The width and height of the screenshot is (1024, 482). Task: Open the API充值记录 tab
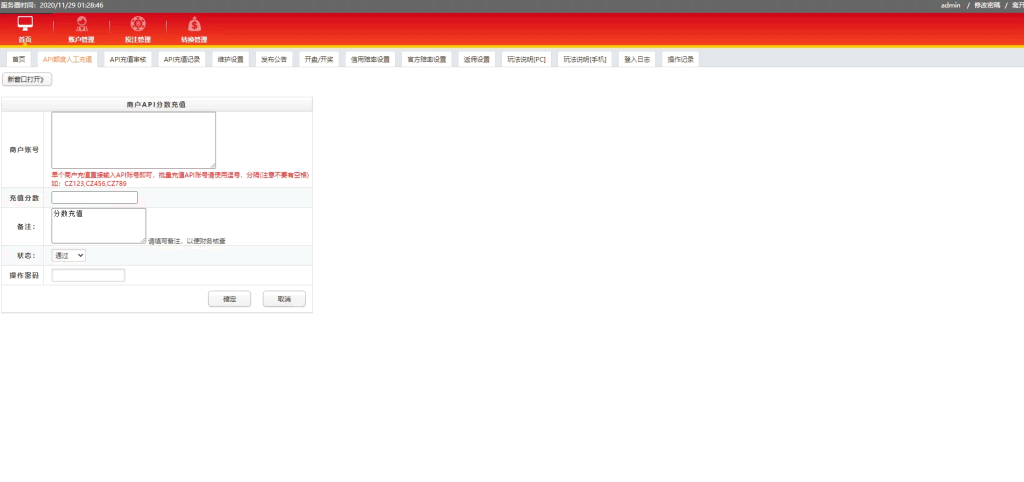coord(182,59)
